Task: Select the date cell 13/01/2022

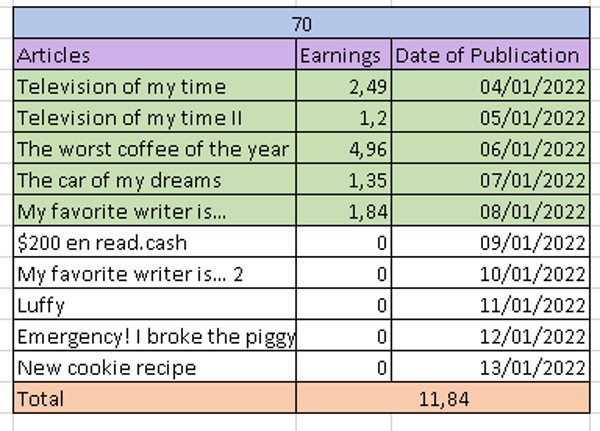Action: coord(491,367)
